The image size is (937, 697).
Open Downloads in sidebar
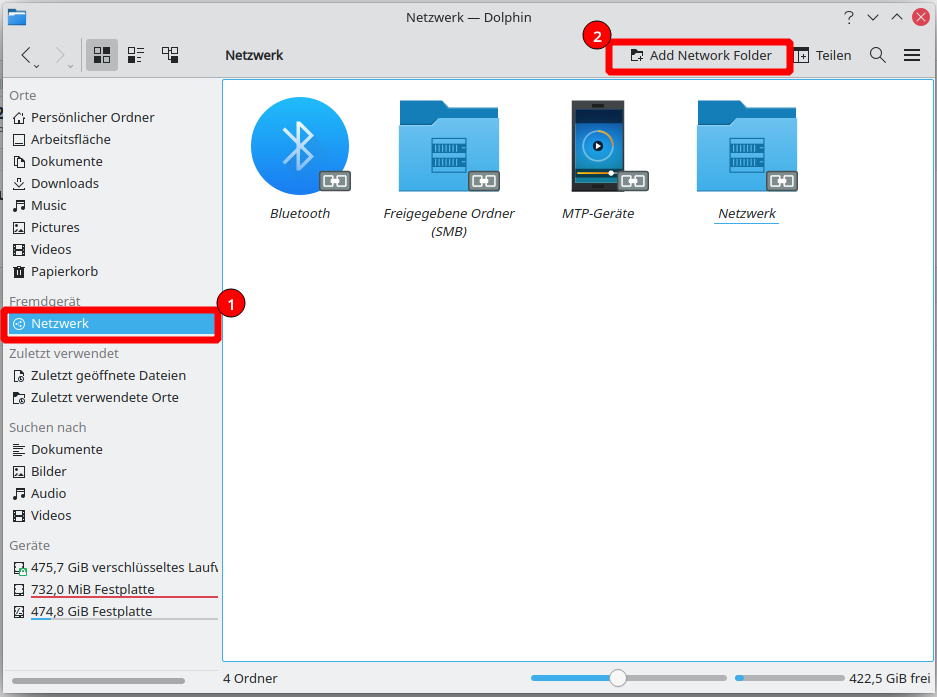(111, 184)
